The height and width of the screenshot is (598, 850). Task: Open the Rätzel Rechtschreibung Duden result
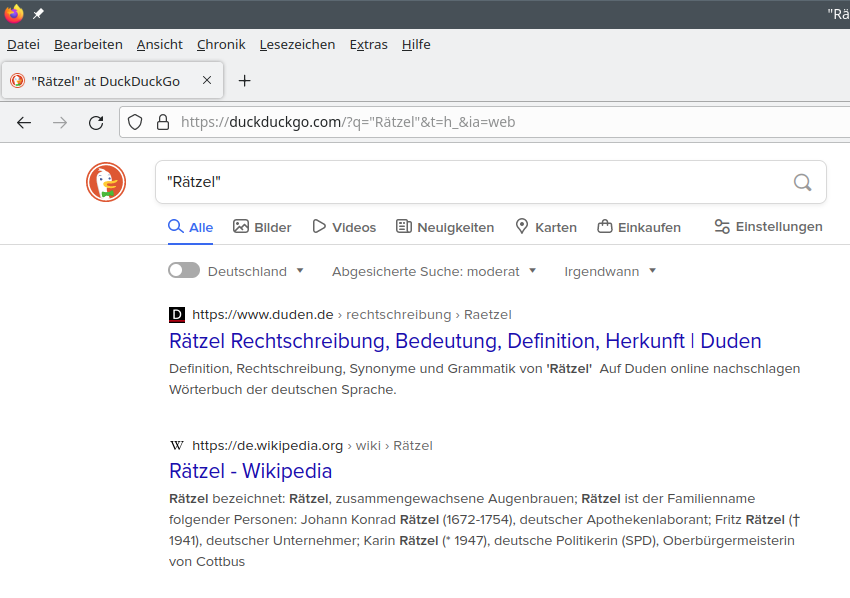click(x=465, y=341)
